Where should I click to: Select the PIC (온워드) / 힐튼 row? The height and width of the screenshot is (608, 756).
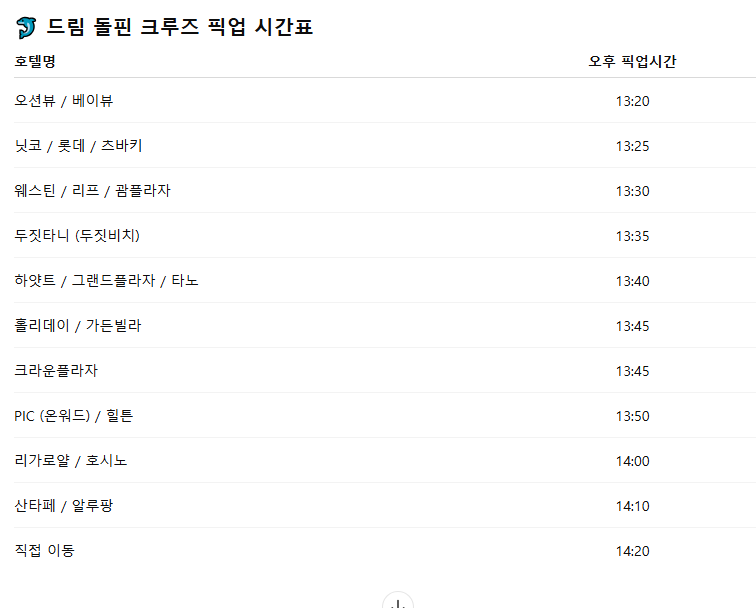73,416
